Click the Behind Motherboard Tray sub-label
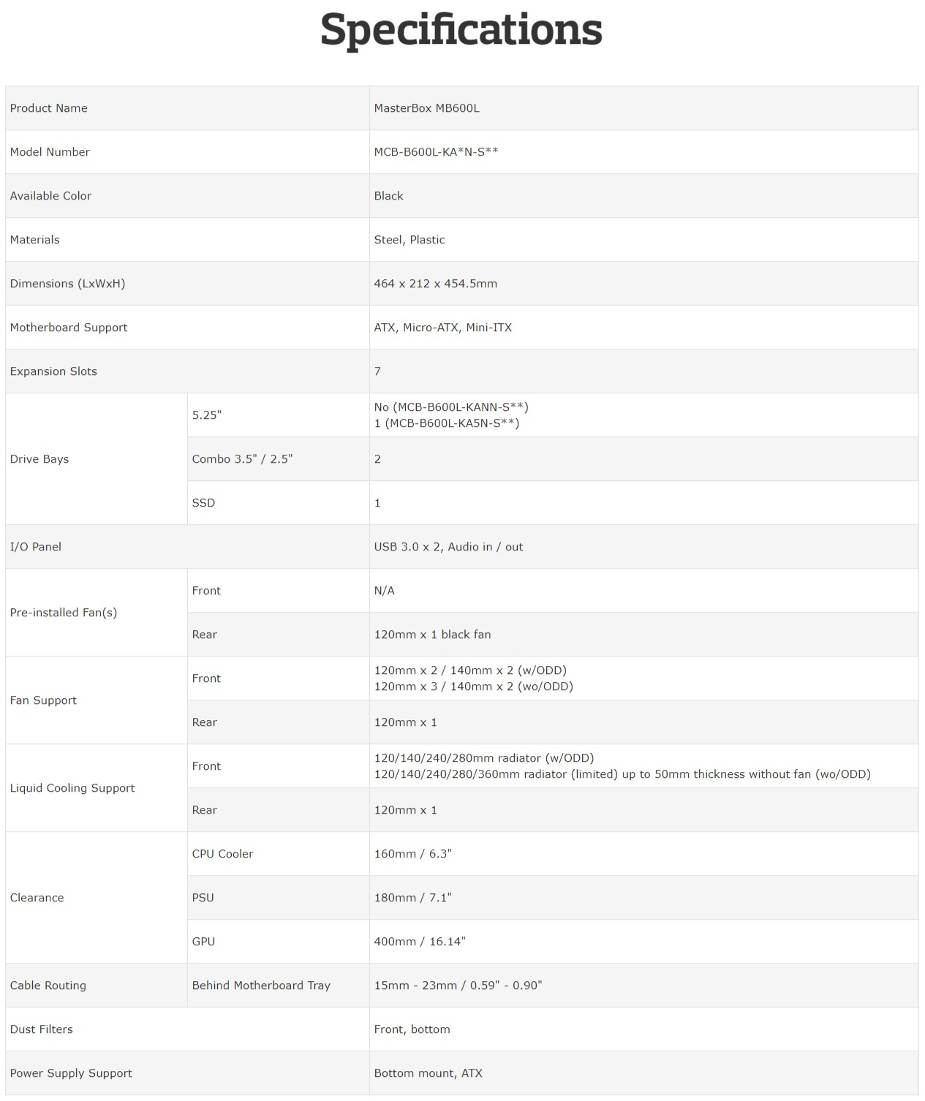925x1101 pixels. click(x=261, y=986)
